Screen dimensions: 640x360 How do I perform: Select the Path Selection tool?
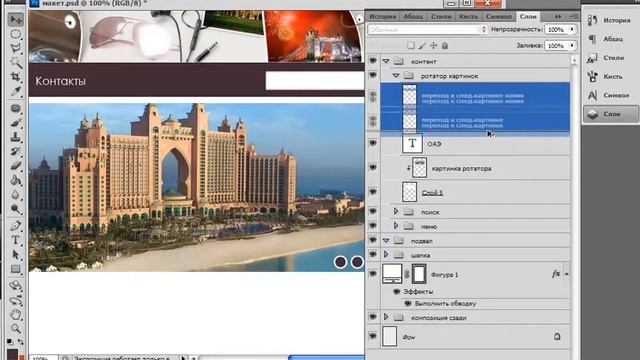(x=16, y=255)
